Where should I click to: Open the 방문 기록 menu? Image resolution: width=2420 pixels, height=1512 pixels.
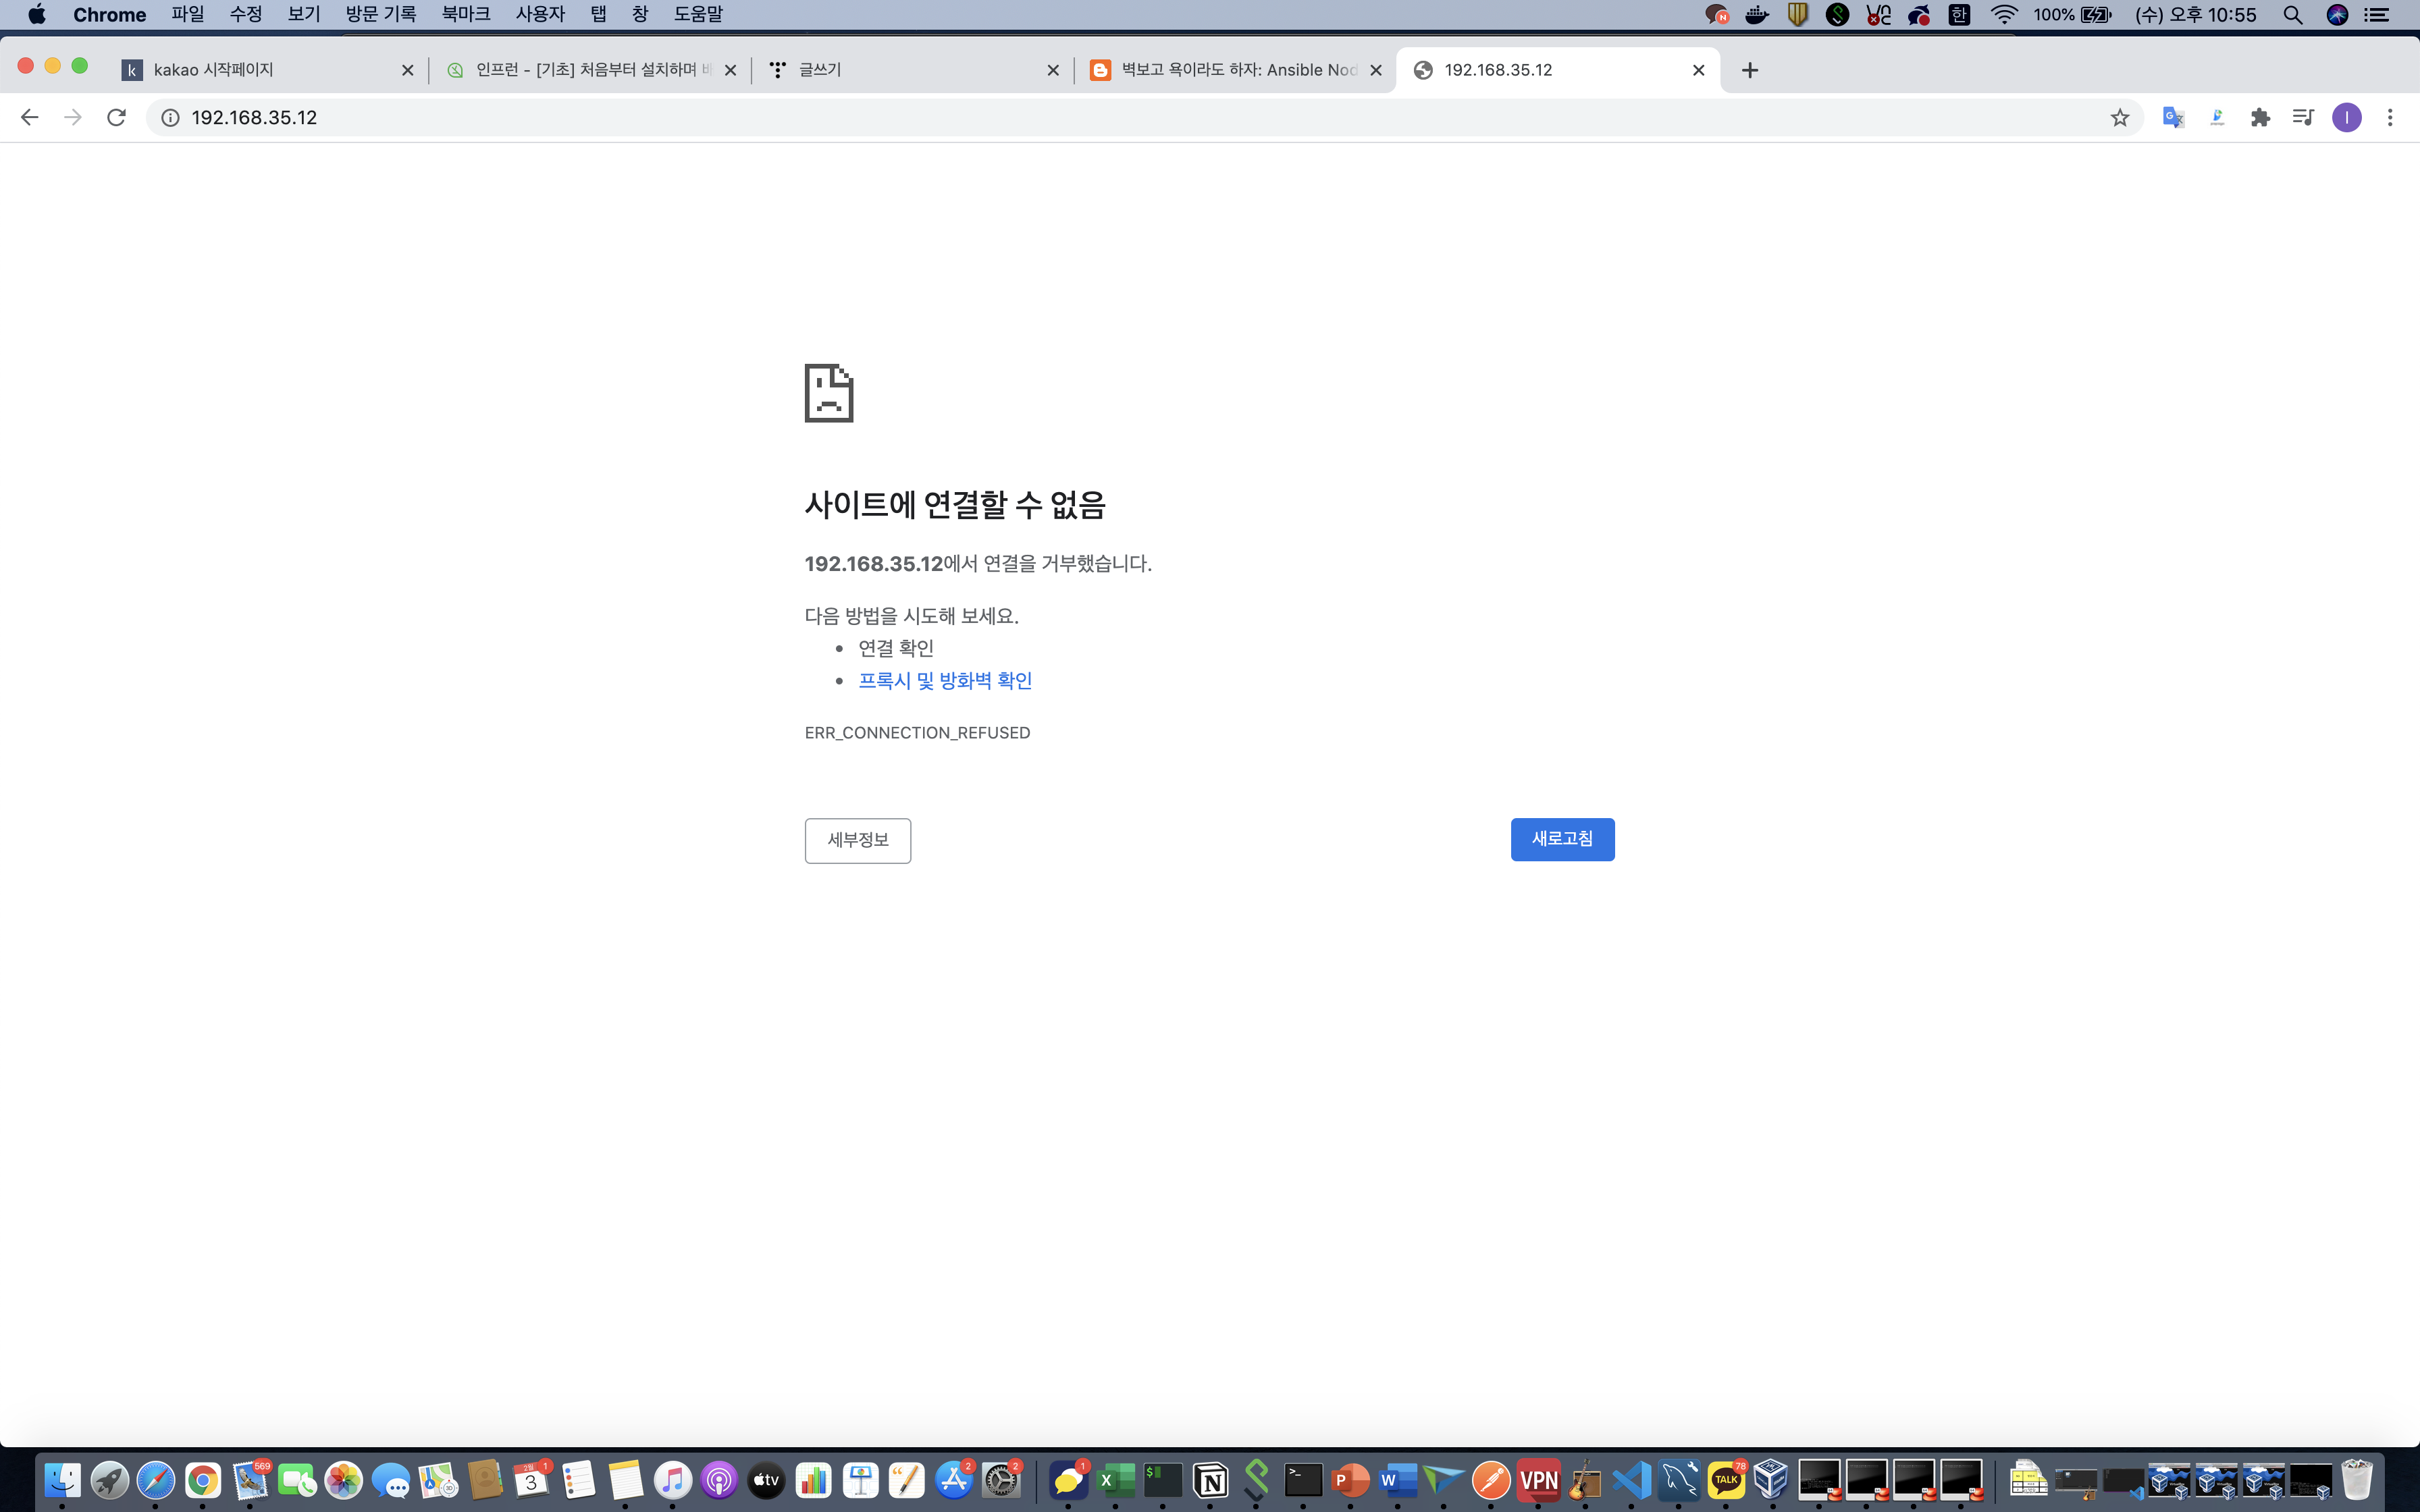coord(380,14)
